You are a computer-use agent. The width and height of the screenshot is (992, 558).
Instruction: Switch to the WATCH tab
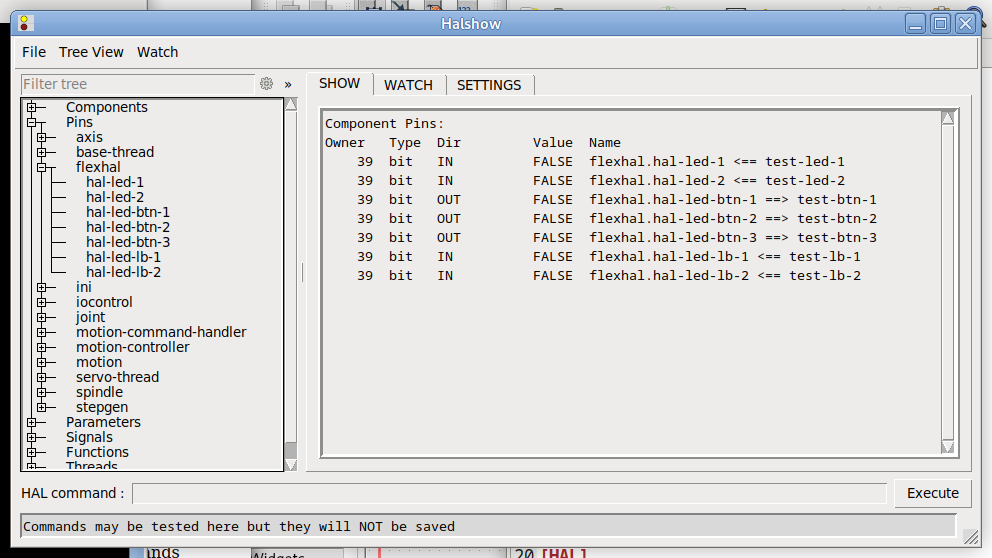(x=408, y=85)
